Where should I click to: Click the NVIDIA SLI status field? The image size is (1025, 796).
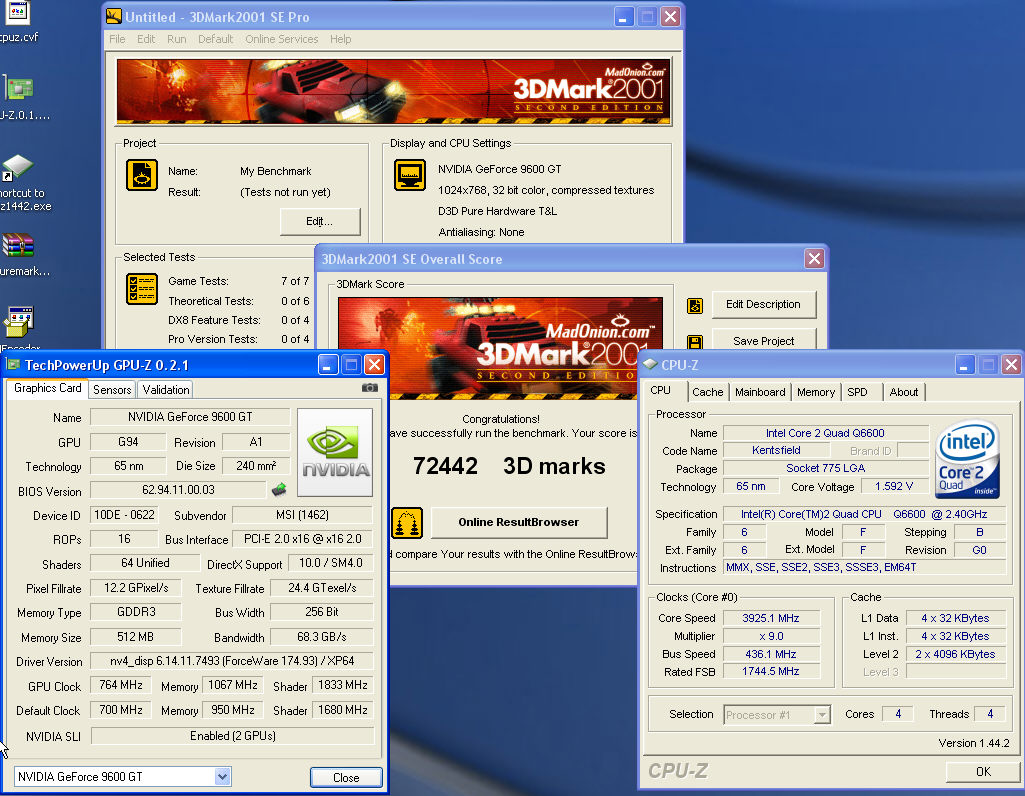click(x=232, y=736)
